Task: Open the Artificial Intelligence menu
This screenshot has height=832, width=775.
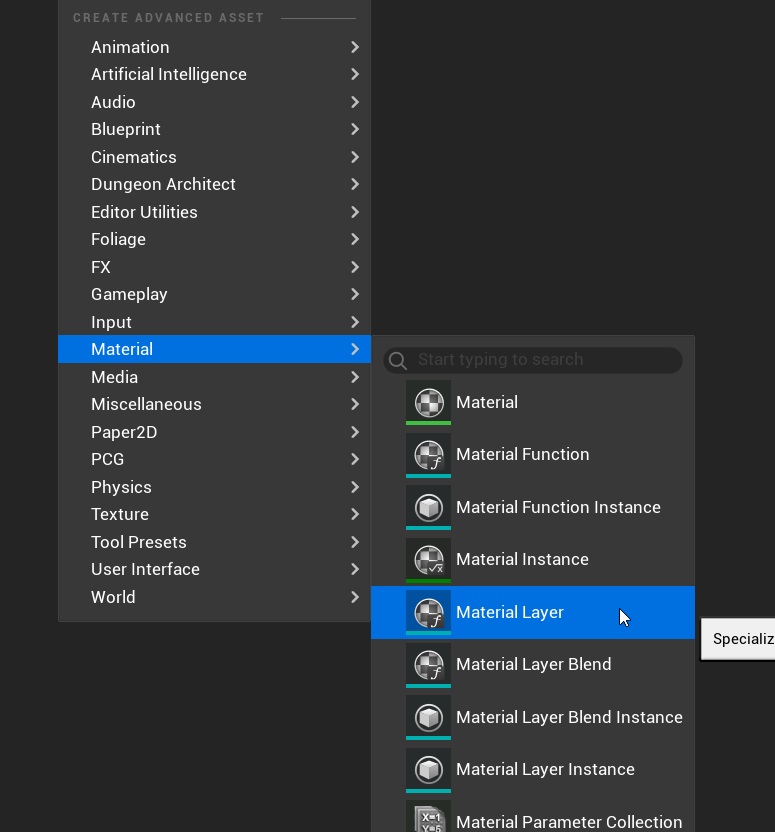Action: point(168,74)
